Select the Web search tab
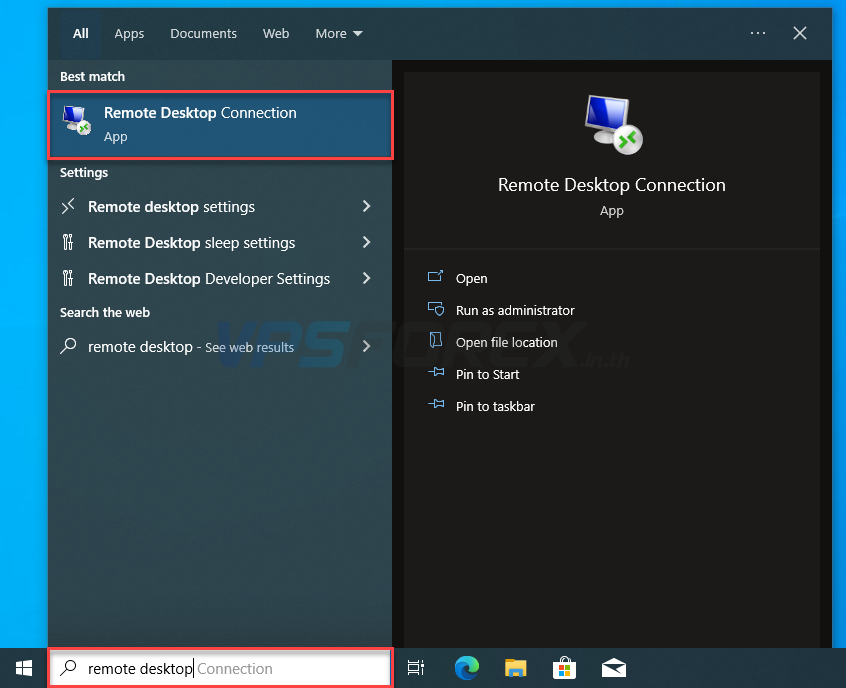 click(276, 33)
